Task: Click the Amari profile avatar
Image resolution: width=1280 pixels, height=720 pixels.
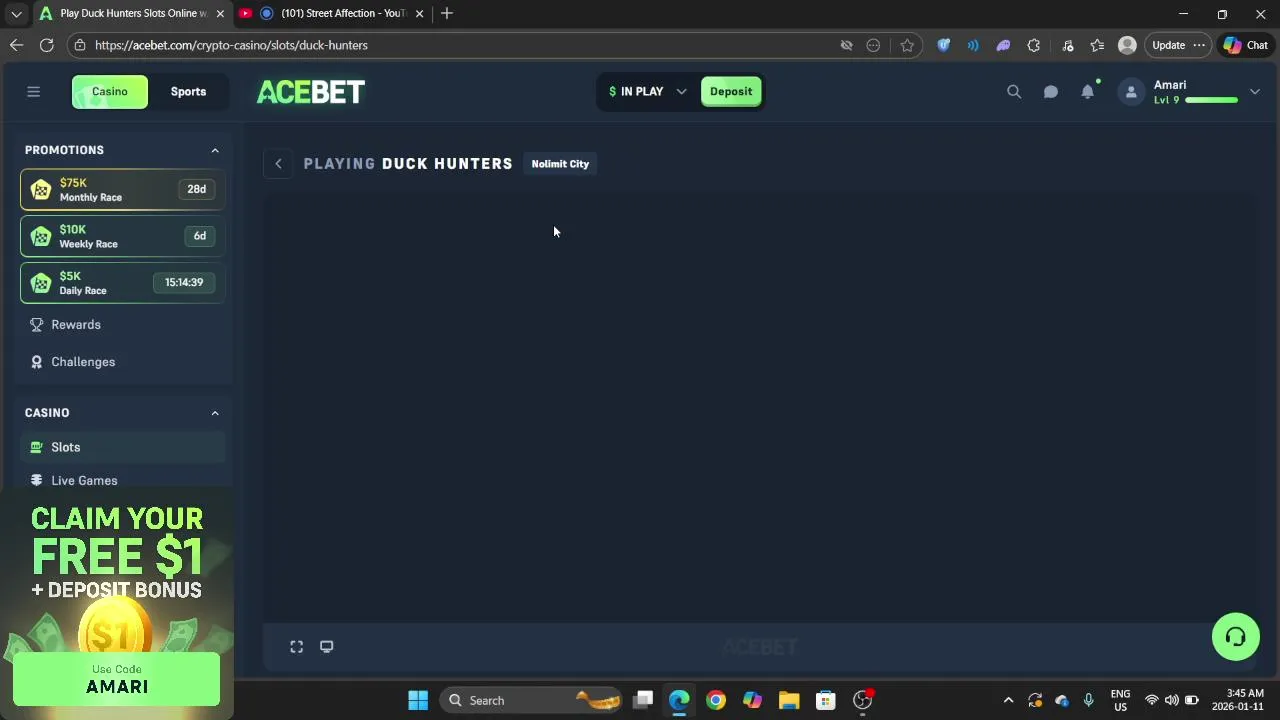Action: pos(1131,92)
